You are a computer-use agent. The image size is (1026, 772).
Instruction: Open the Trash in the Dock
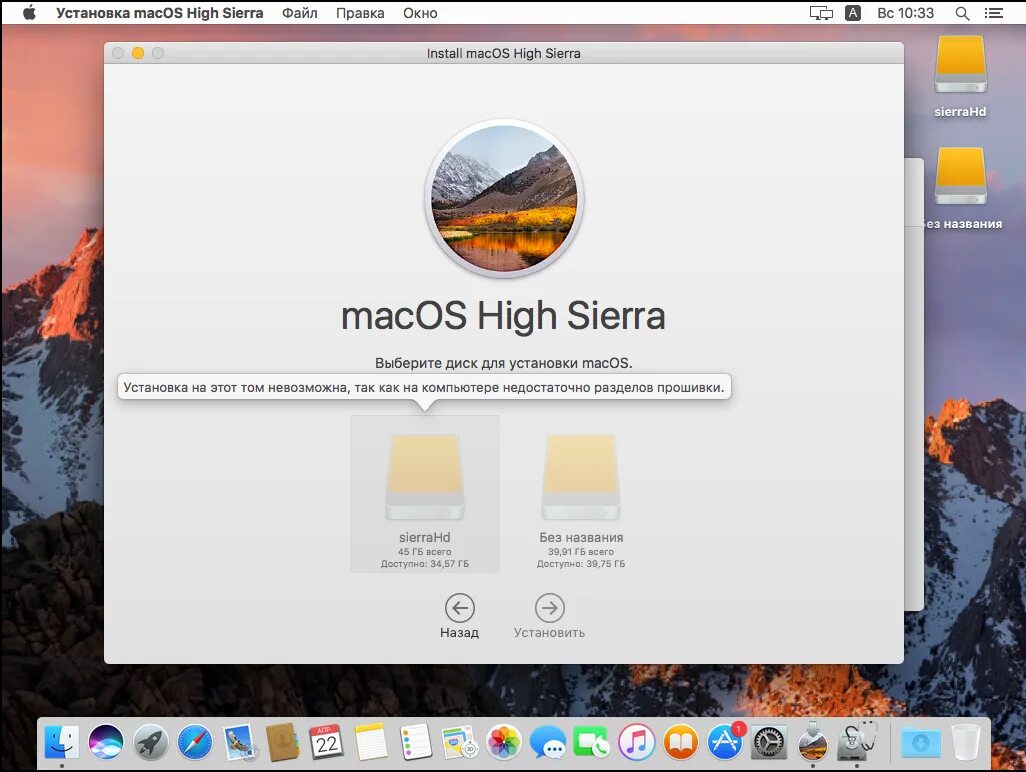pyautogui.click(x=966, y=742)
